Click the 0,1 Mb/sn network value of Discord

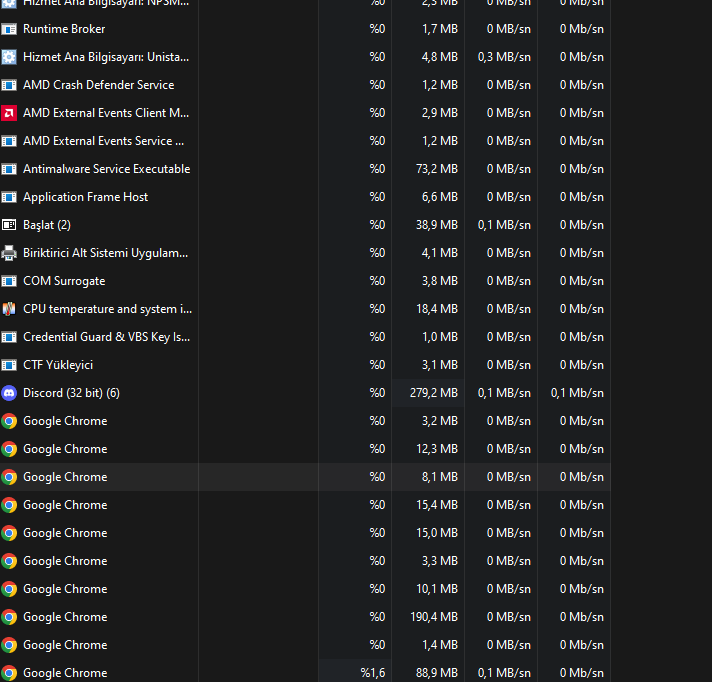coord(577,393)
